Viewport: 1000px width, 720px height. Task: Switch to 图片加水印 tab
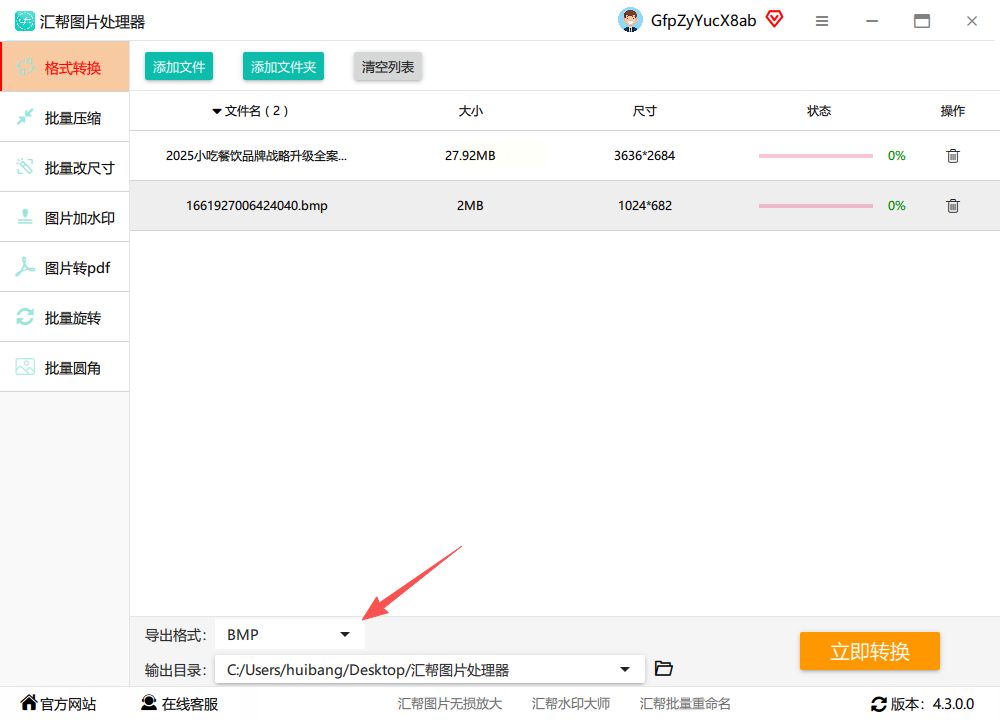pos(65,218)
